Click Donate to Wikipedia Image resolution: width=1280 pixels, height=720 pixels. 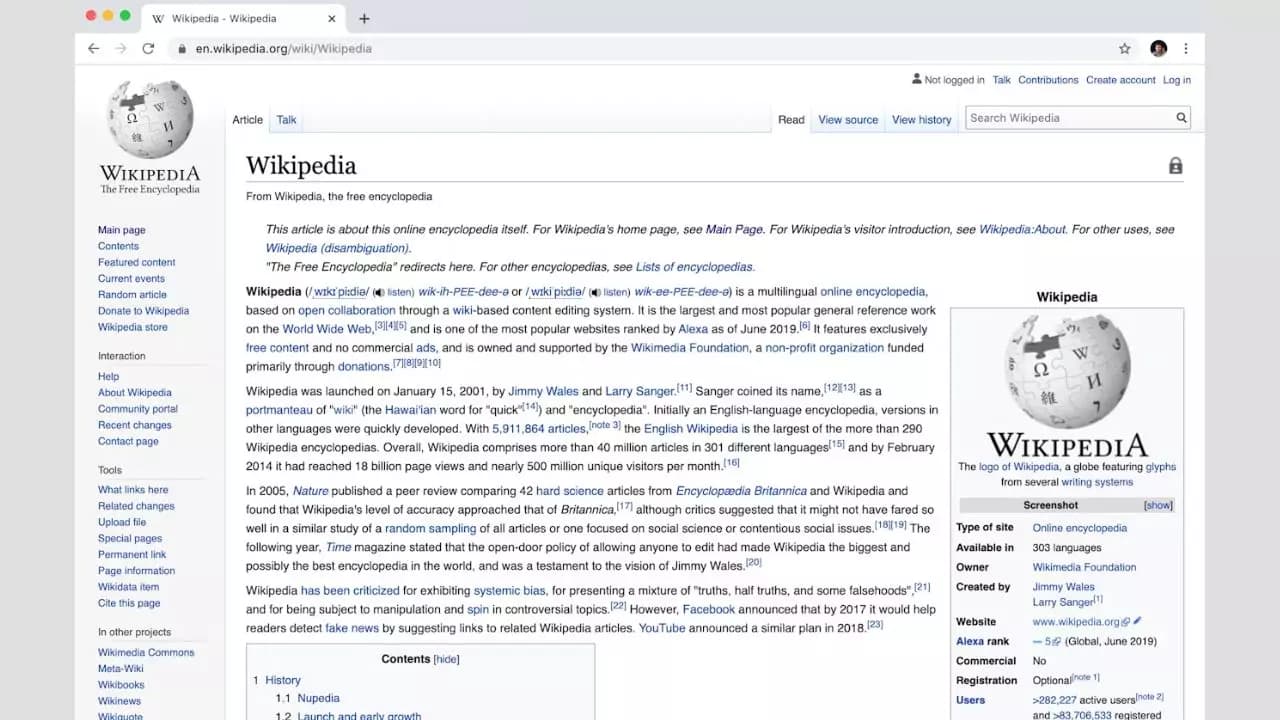click(143, 311)
